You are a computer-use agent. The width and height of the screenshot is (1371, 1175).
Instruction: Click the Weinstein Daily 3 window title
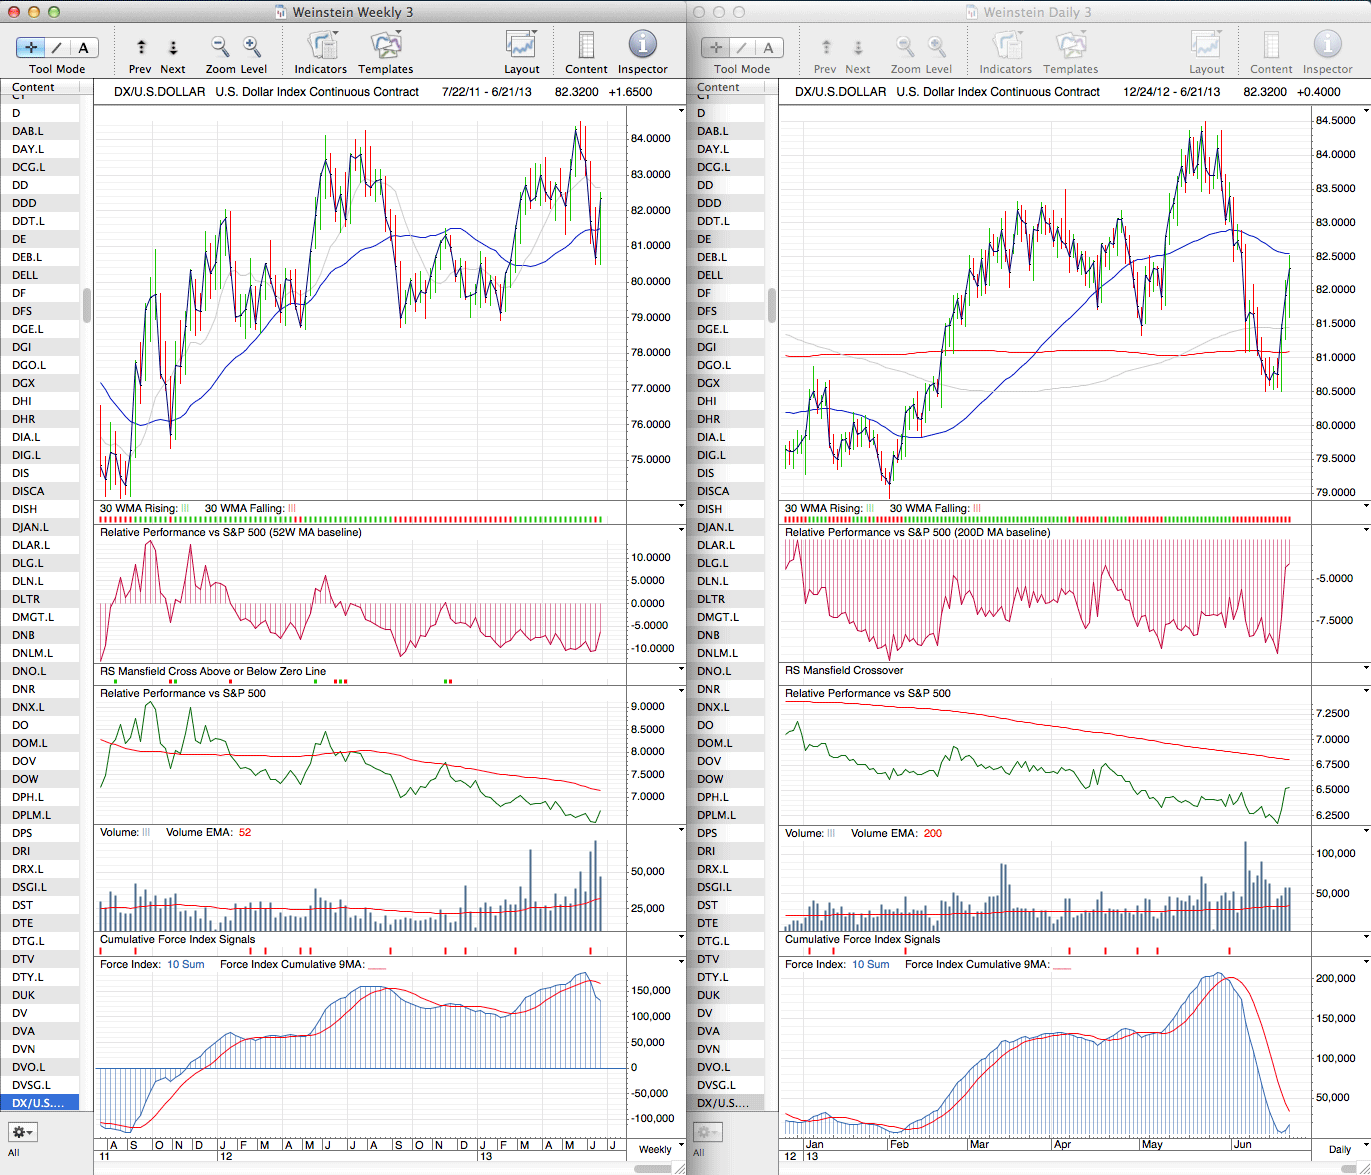click(x=1036, y=12)
